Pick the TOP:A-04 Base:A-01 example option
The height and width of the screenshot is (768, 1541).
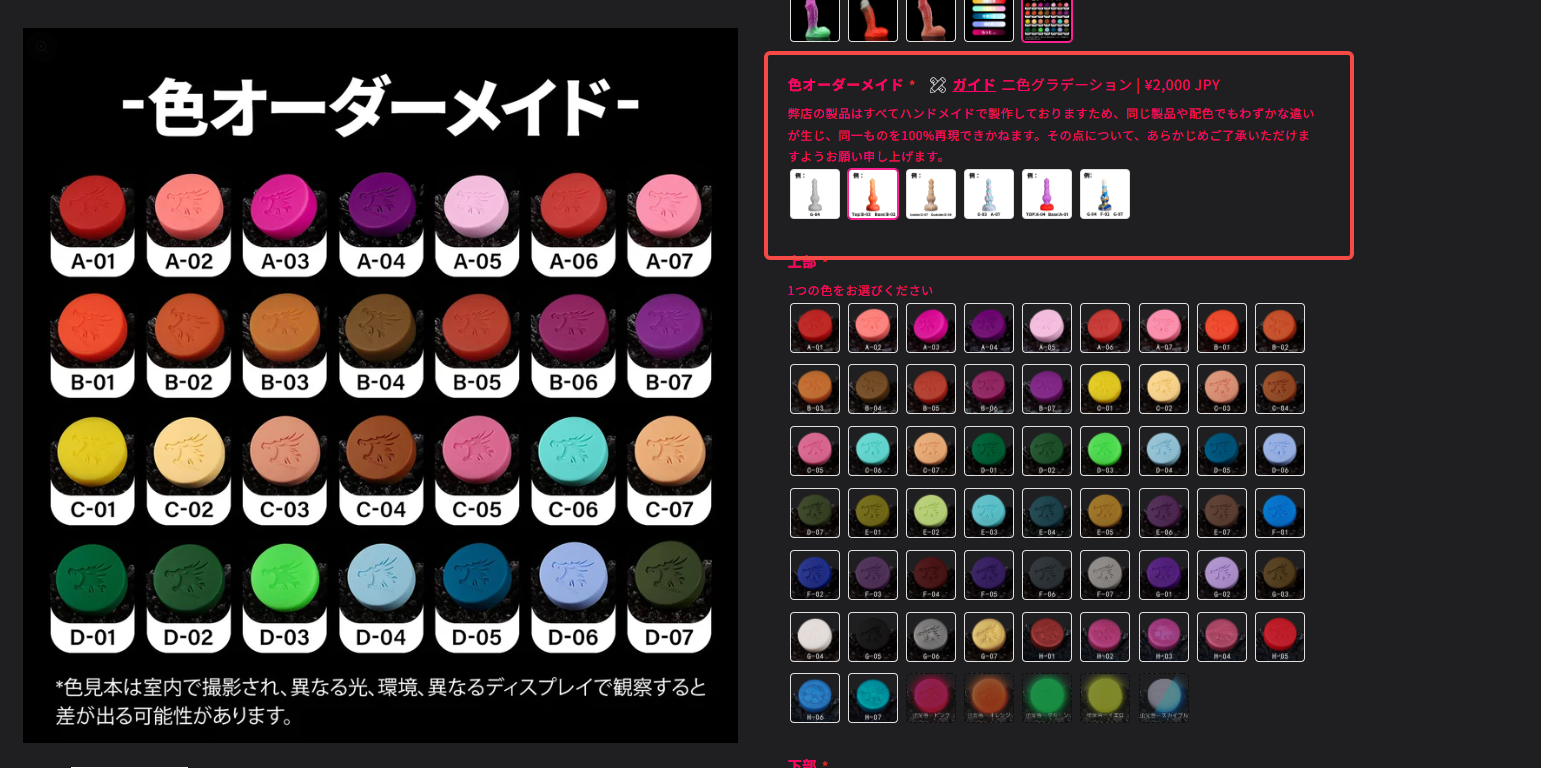tap(1046, 194)
